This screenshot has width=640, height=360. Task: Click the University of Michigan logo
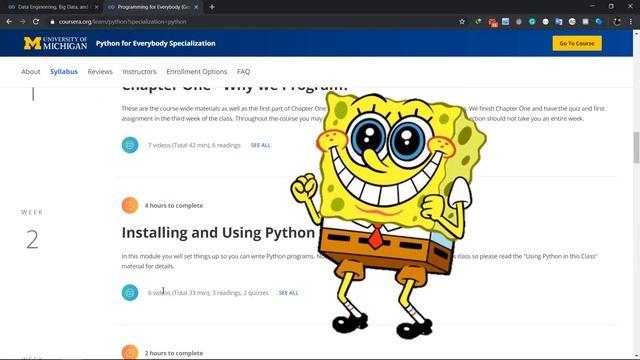55,43
